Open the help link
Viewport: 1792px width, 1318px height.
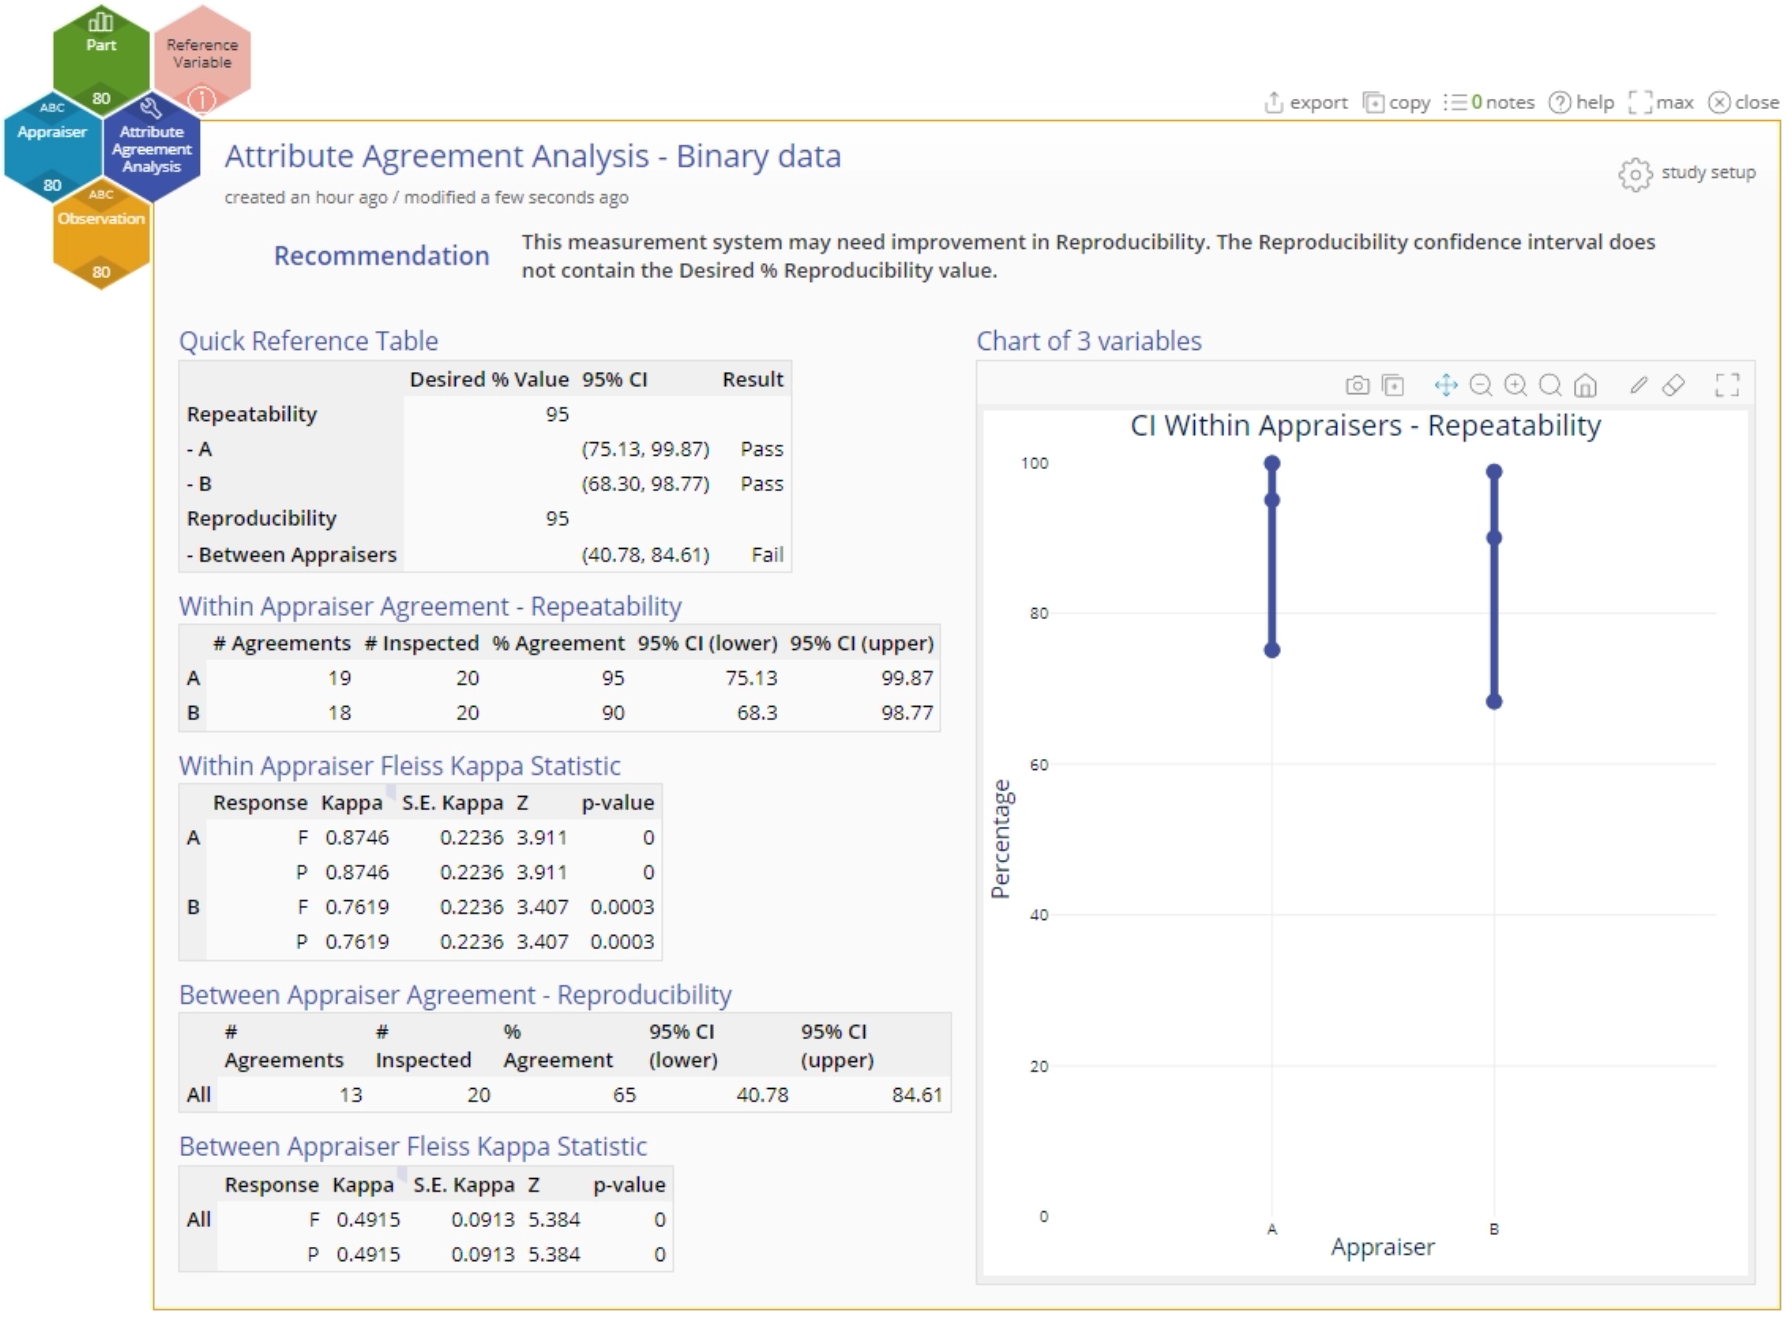1581,102
